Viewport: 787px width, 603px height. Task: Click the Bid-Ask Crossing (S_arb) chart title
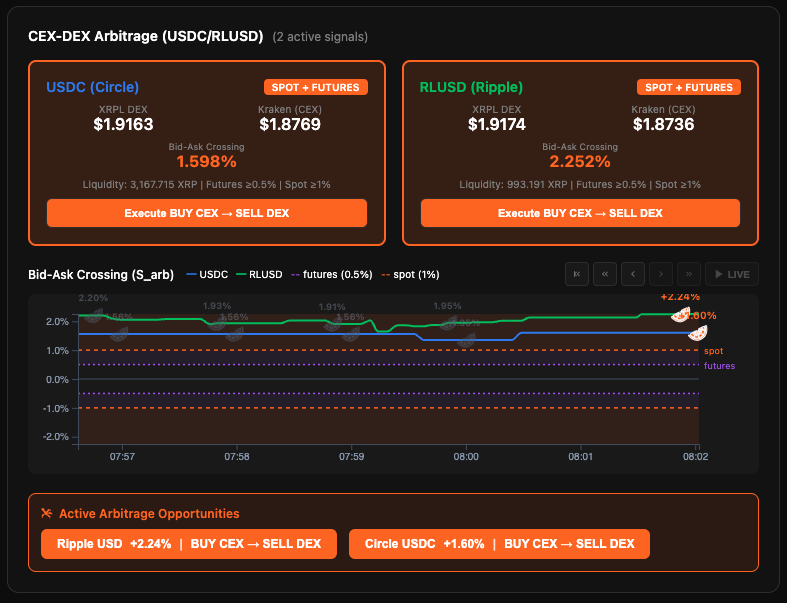tap(101, 275)
